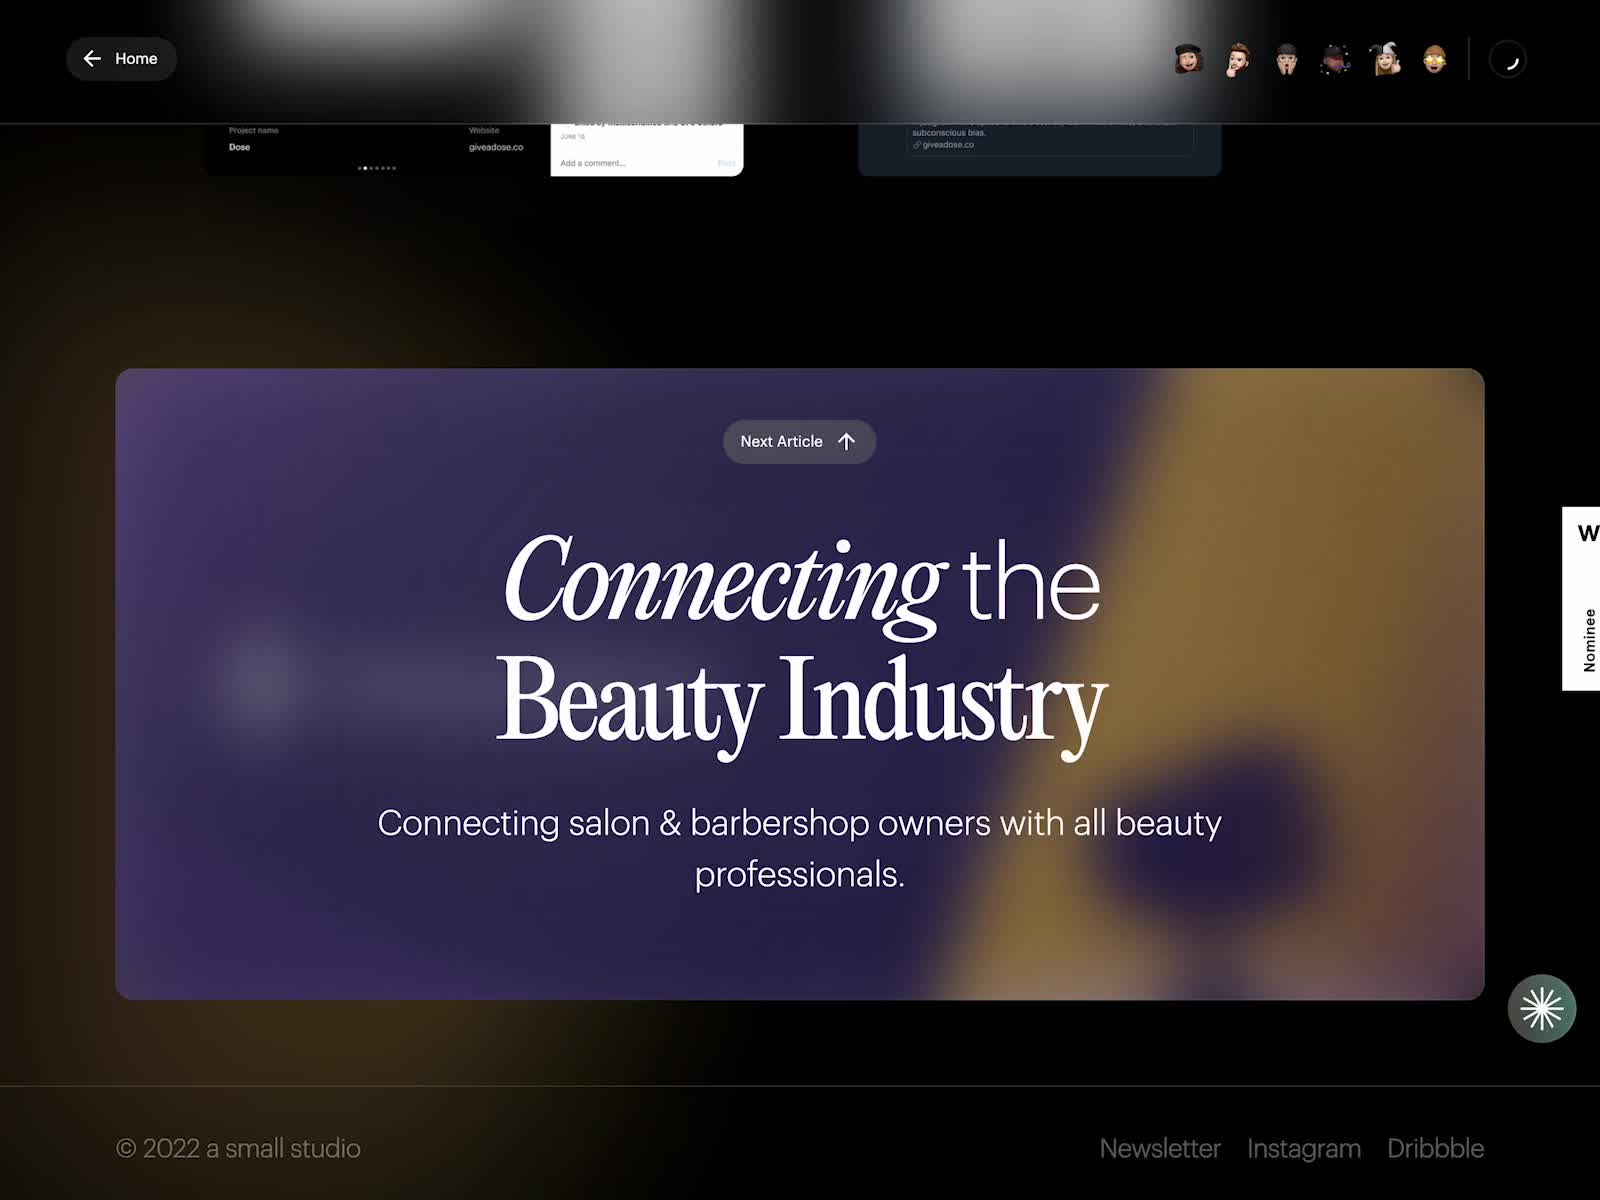This screenshot has height=1200, width=1600.
Task: Click the Post link under the comment
Action: coord(726,162)
